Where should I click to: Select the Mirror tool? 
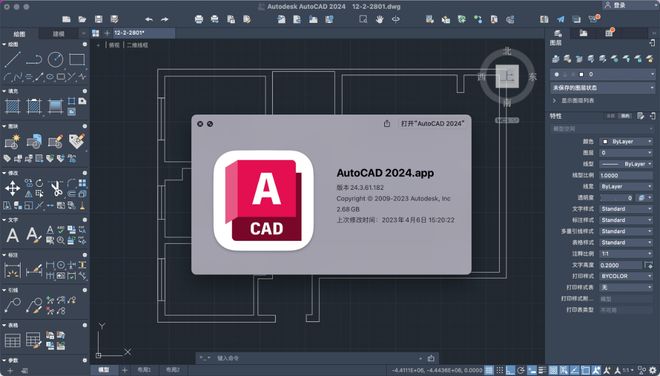pos(29,194)
